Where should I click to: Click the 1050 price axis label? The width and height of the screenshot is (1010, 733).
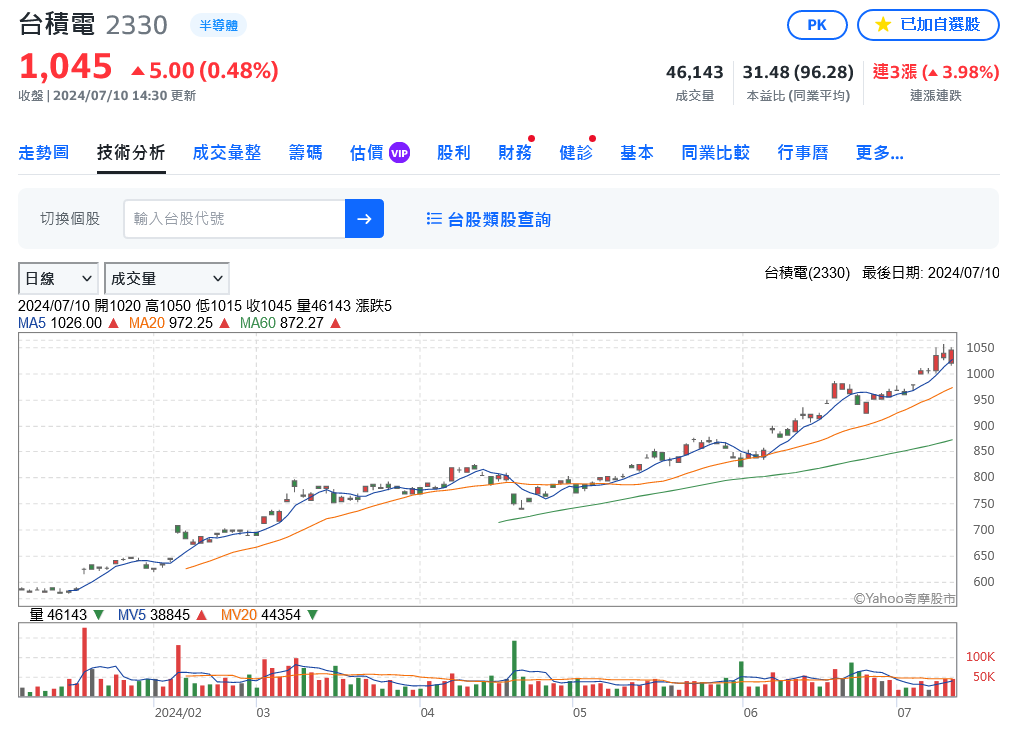point(980,348)
